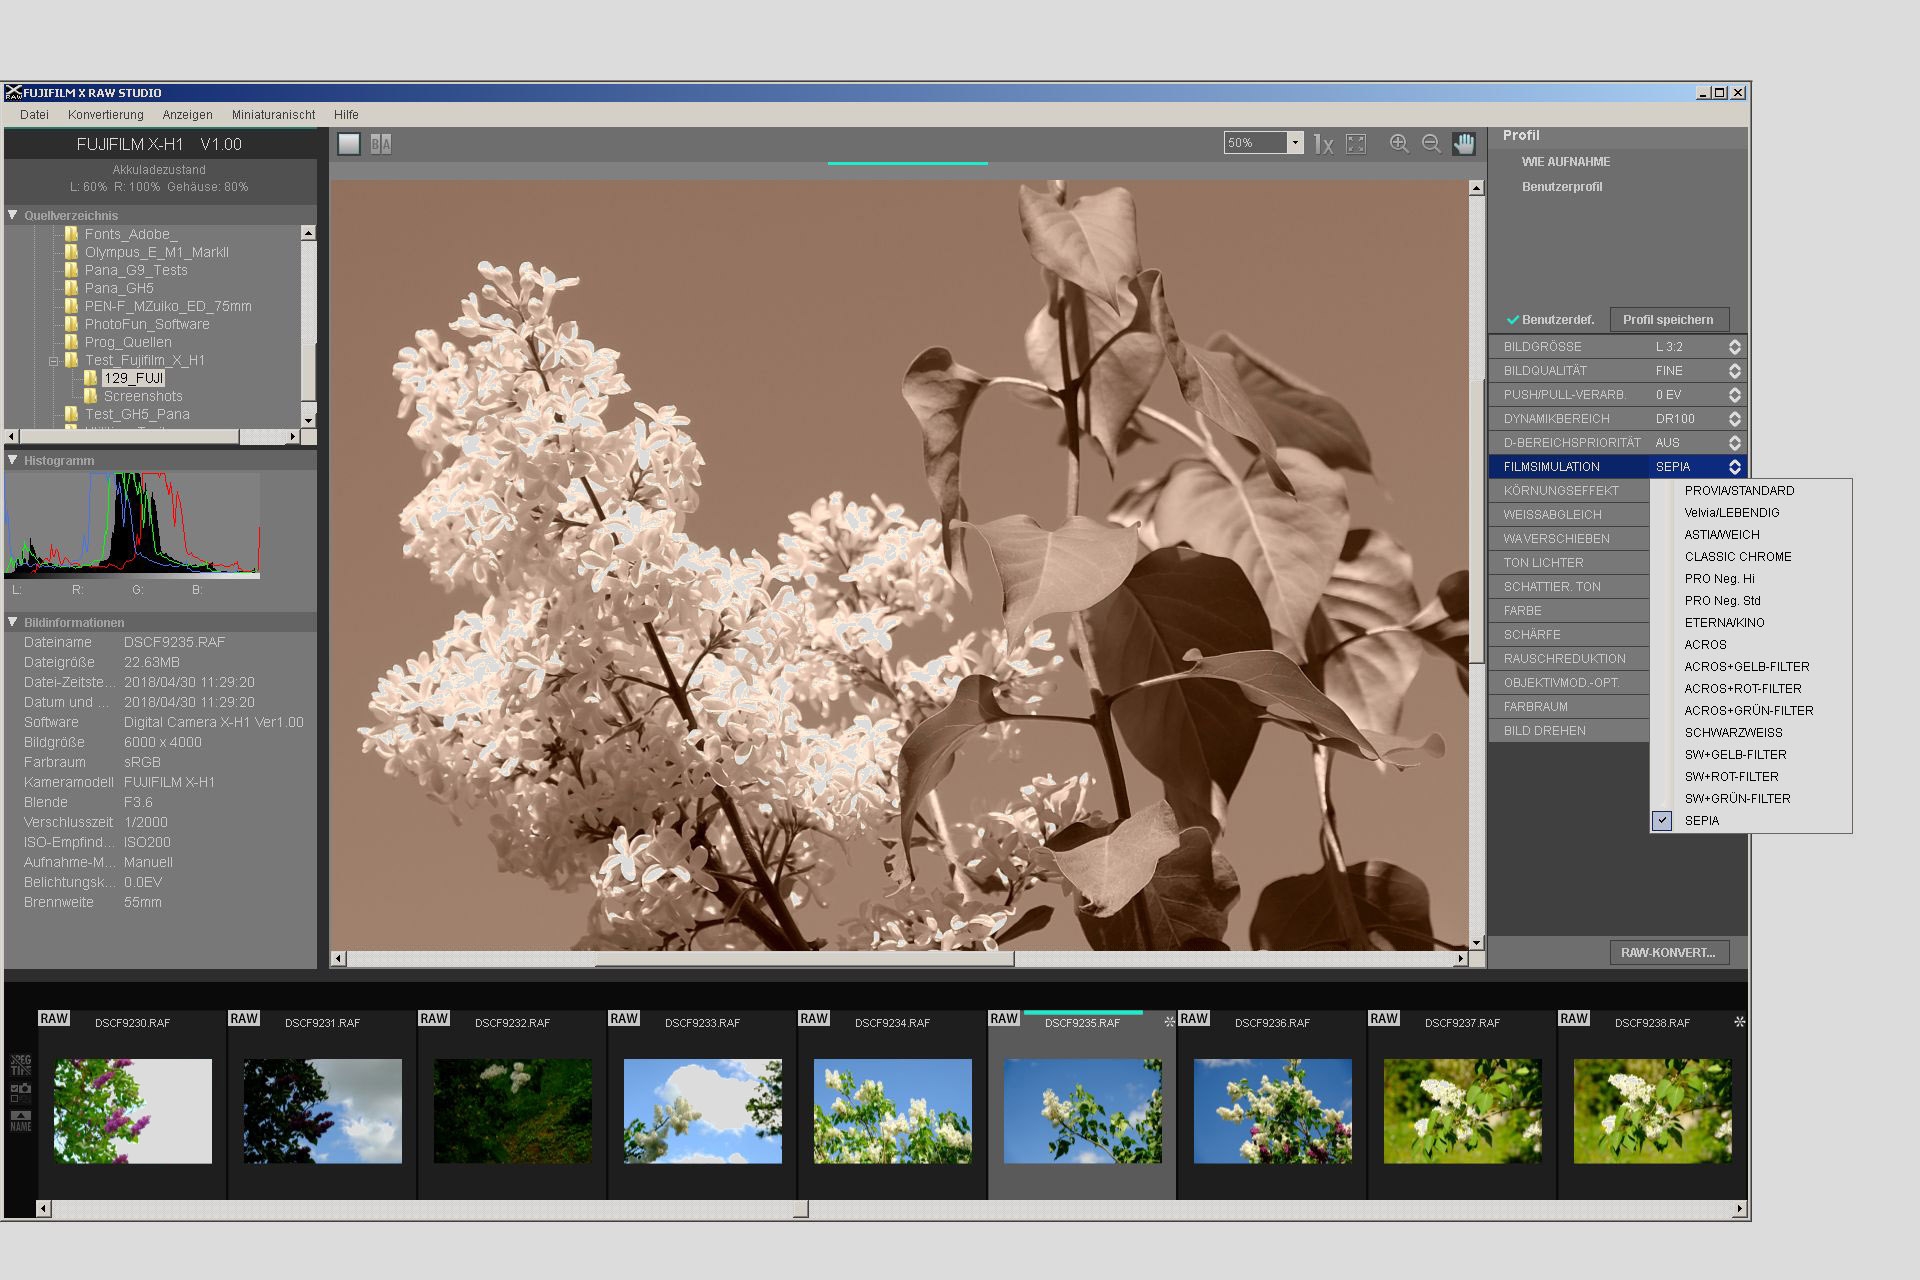Set zoom to 1x actual size
Screen dimensions: 1920x1280
tap(1323, 144)
